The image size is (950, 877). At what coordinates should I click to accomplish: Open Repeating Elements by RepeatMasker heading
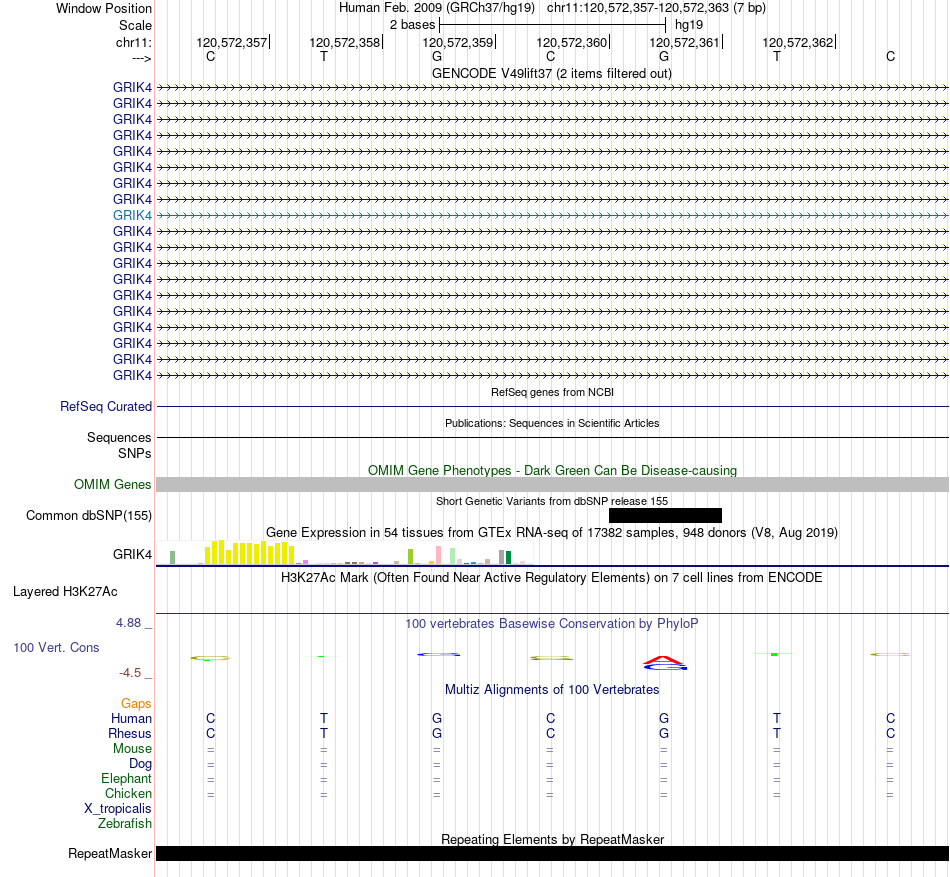coord(552,839)
